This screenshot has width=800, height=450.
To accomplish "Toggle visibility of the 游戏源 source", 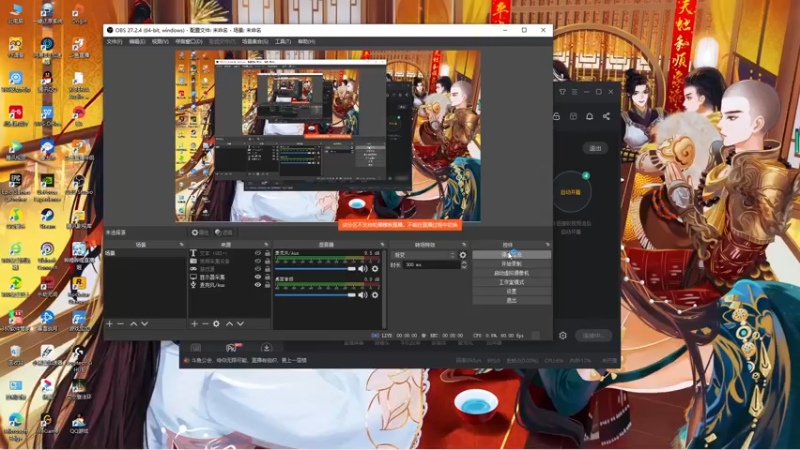I will click(258, 269).
